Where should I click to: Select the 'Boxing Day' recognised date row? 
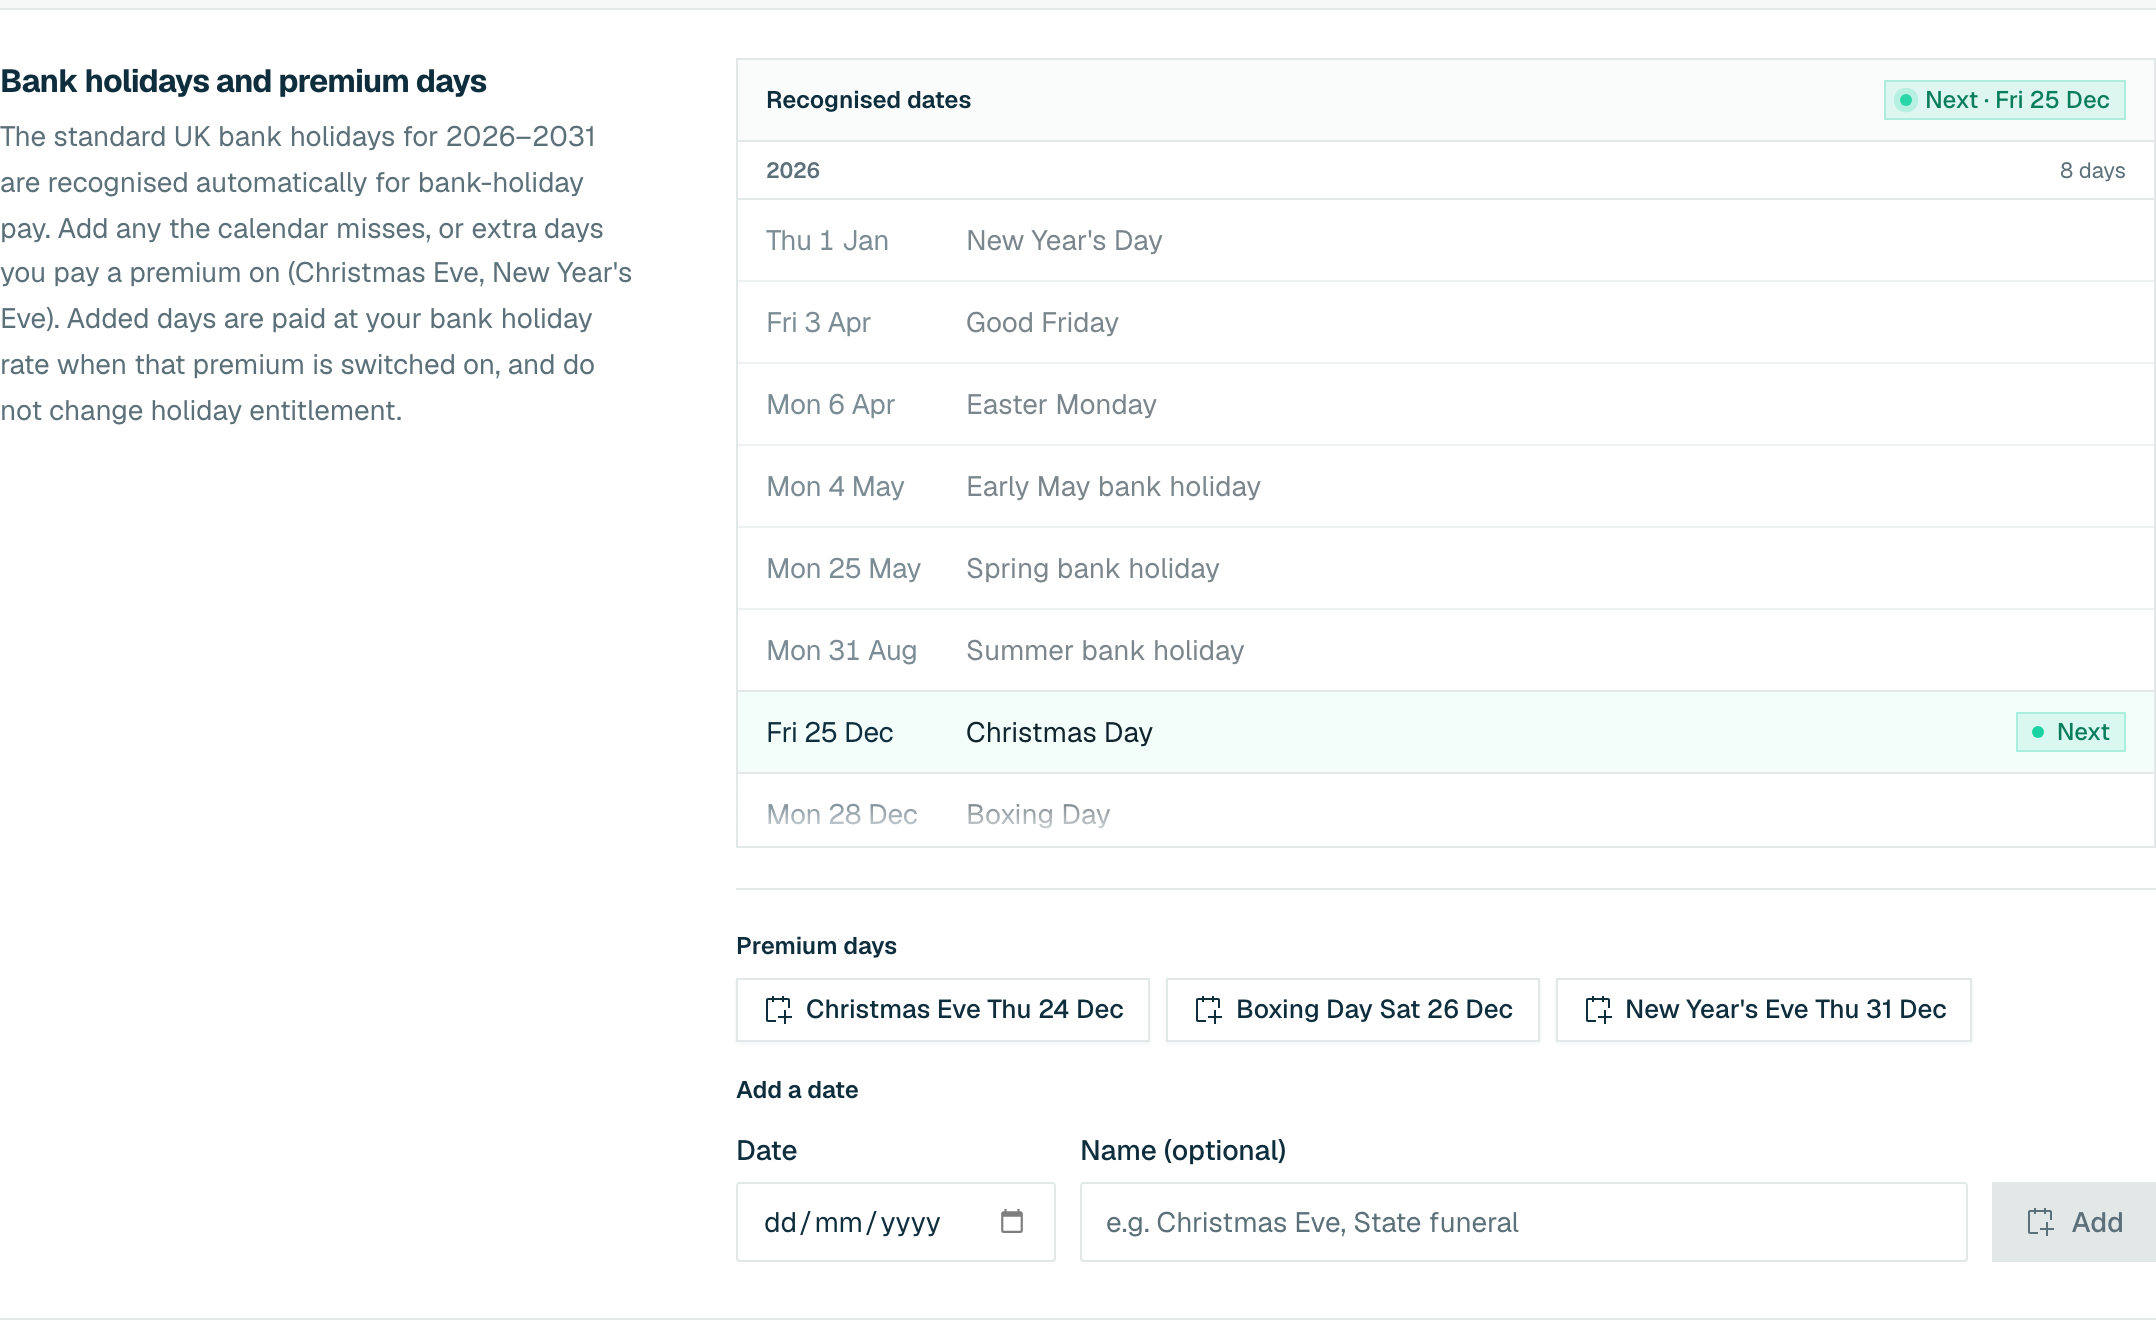(1445, 811)
